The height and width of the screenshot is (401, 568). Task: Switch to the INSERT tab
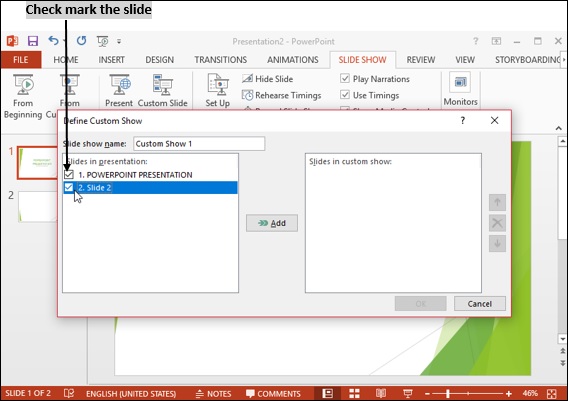(111, 60)
